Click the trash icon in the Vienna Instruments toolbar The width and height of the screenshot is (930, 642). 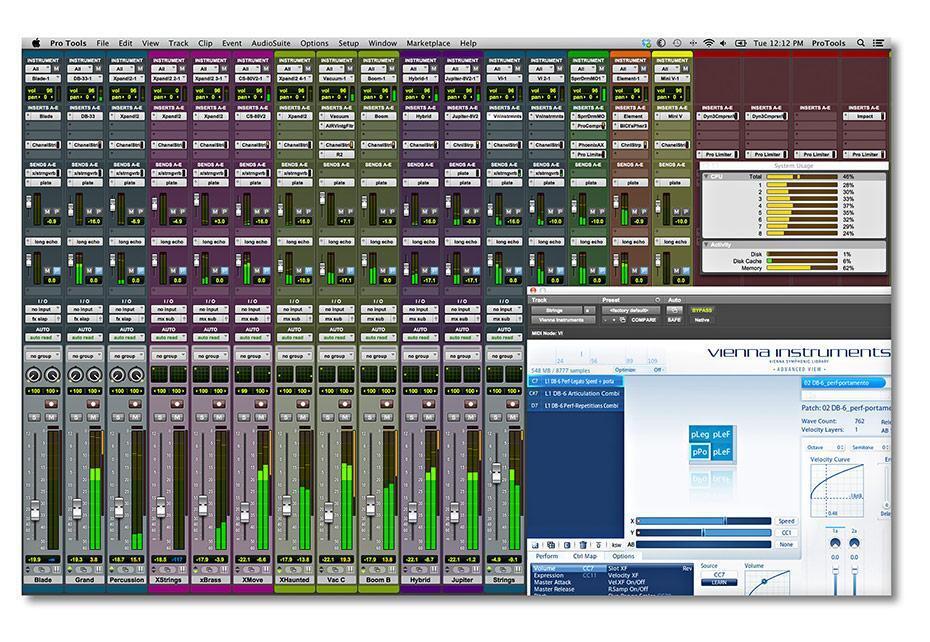pos(584,543)
